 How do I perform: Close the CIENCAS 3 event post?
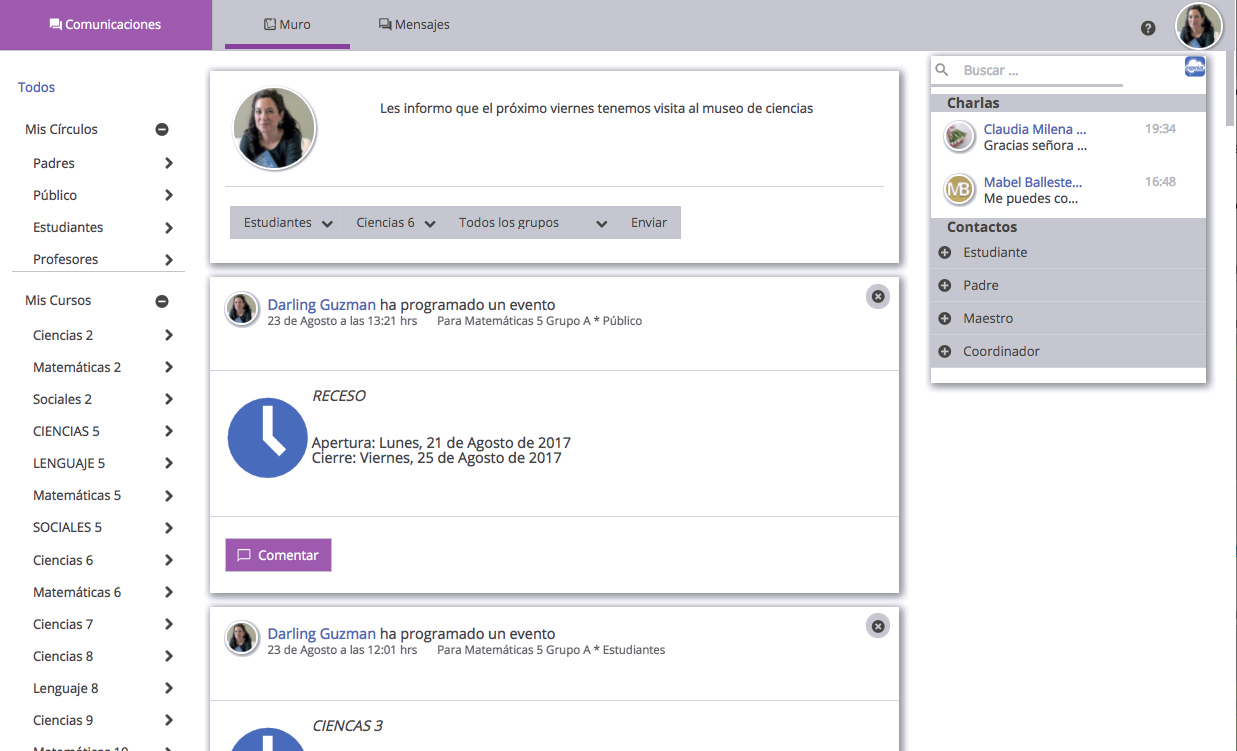click(x=877, y=626)
